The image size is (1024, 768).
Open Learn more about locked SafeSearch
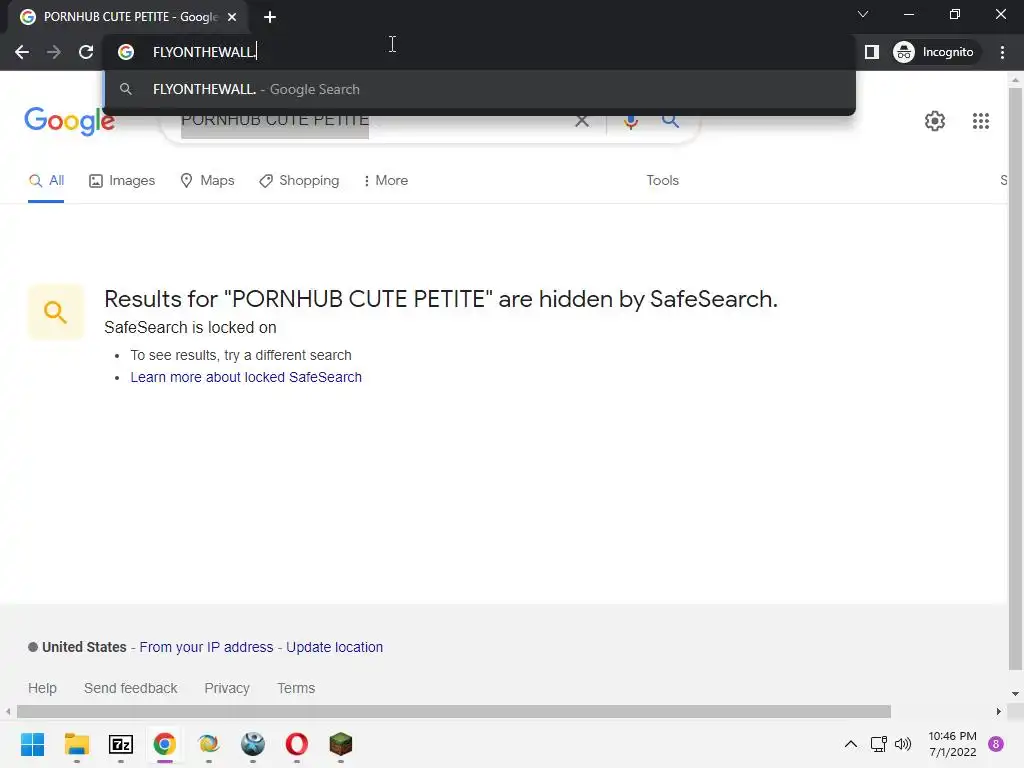point(246,377)
